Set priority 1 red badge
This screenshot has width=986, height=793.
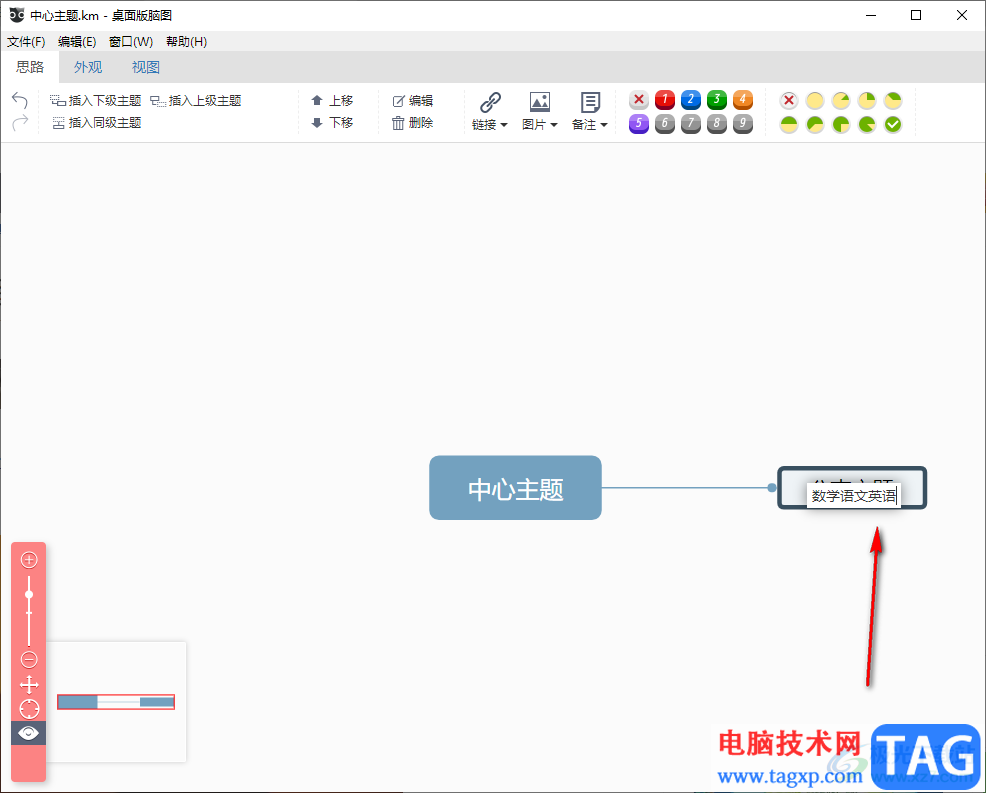665,99
